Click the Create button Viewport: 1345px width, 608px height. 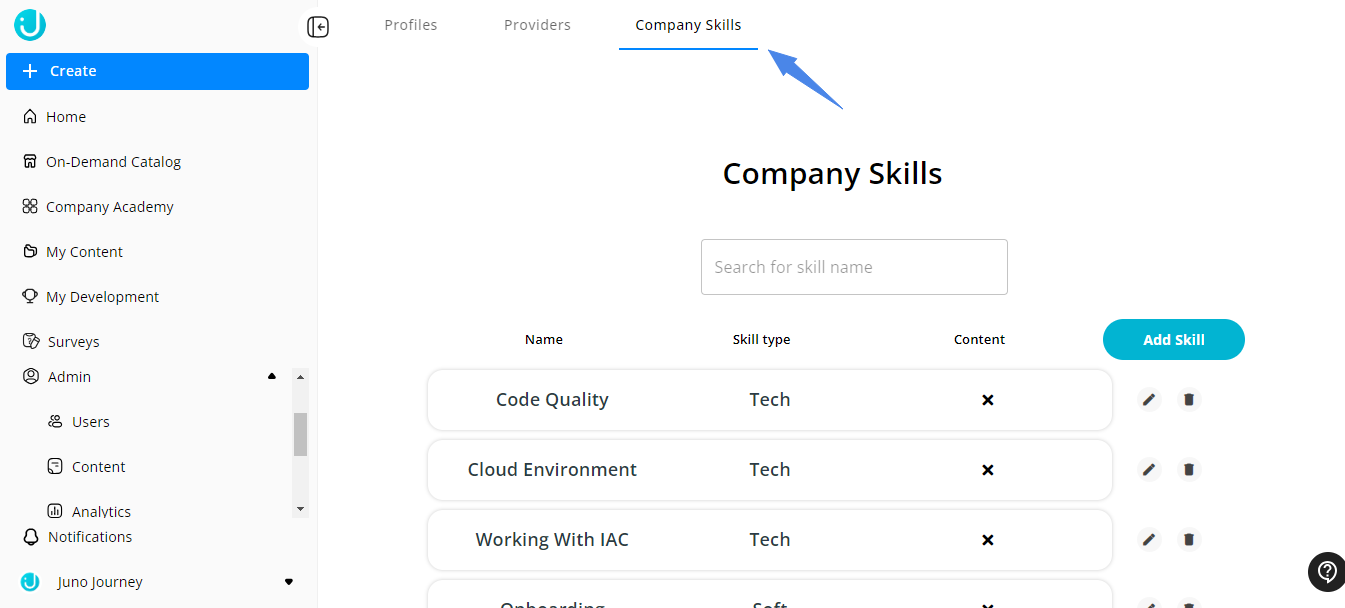point(157,71)
